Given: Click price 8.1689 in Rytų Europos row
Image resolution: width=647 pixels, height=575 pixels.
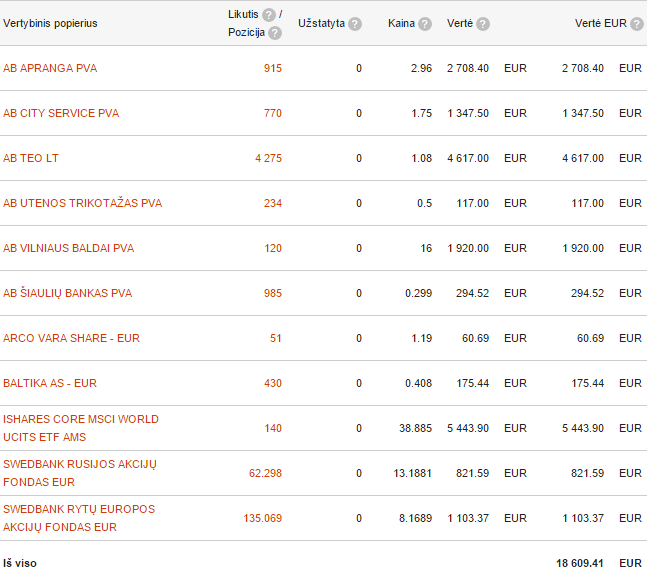Looking at the screenshot, I should 415,518.
